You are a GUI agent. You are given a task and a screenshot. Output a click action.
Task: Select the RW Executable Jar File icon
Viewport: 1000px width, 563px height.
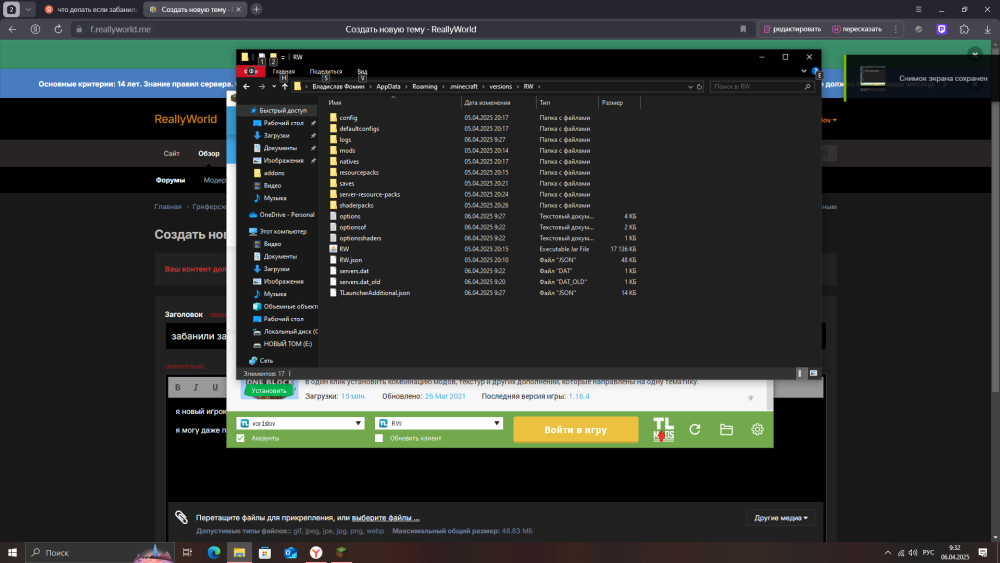pos(333,249)
